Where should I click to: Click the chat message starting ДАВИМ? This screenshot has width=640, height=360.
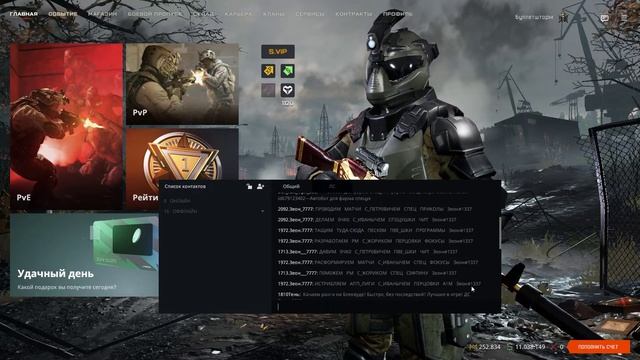pyautogui.click(x=367, y=252)
